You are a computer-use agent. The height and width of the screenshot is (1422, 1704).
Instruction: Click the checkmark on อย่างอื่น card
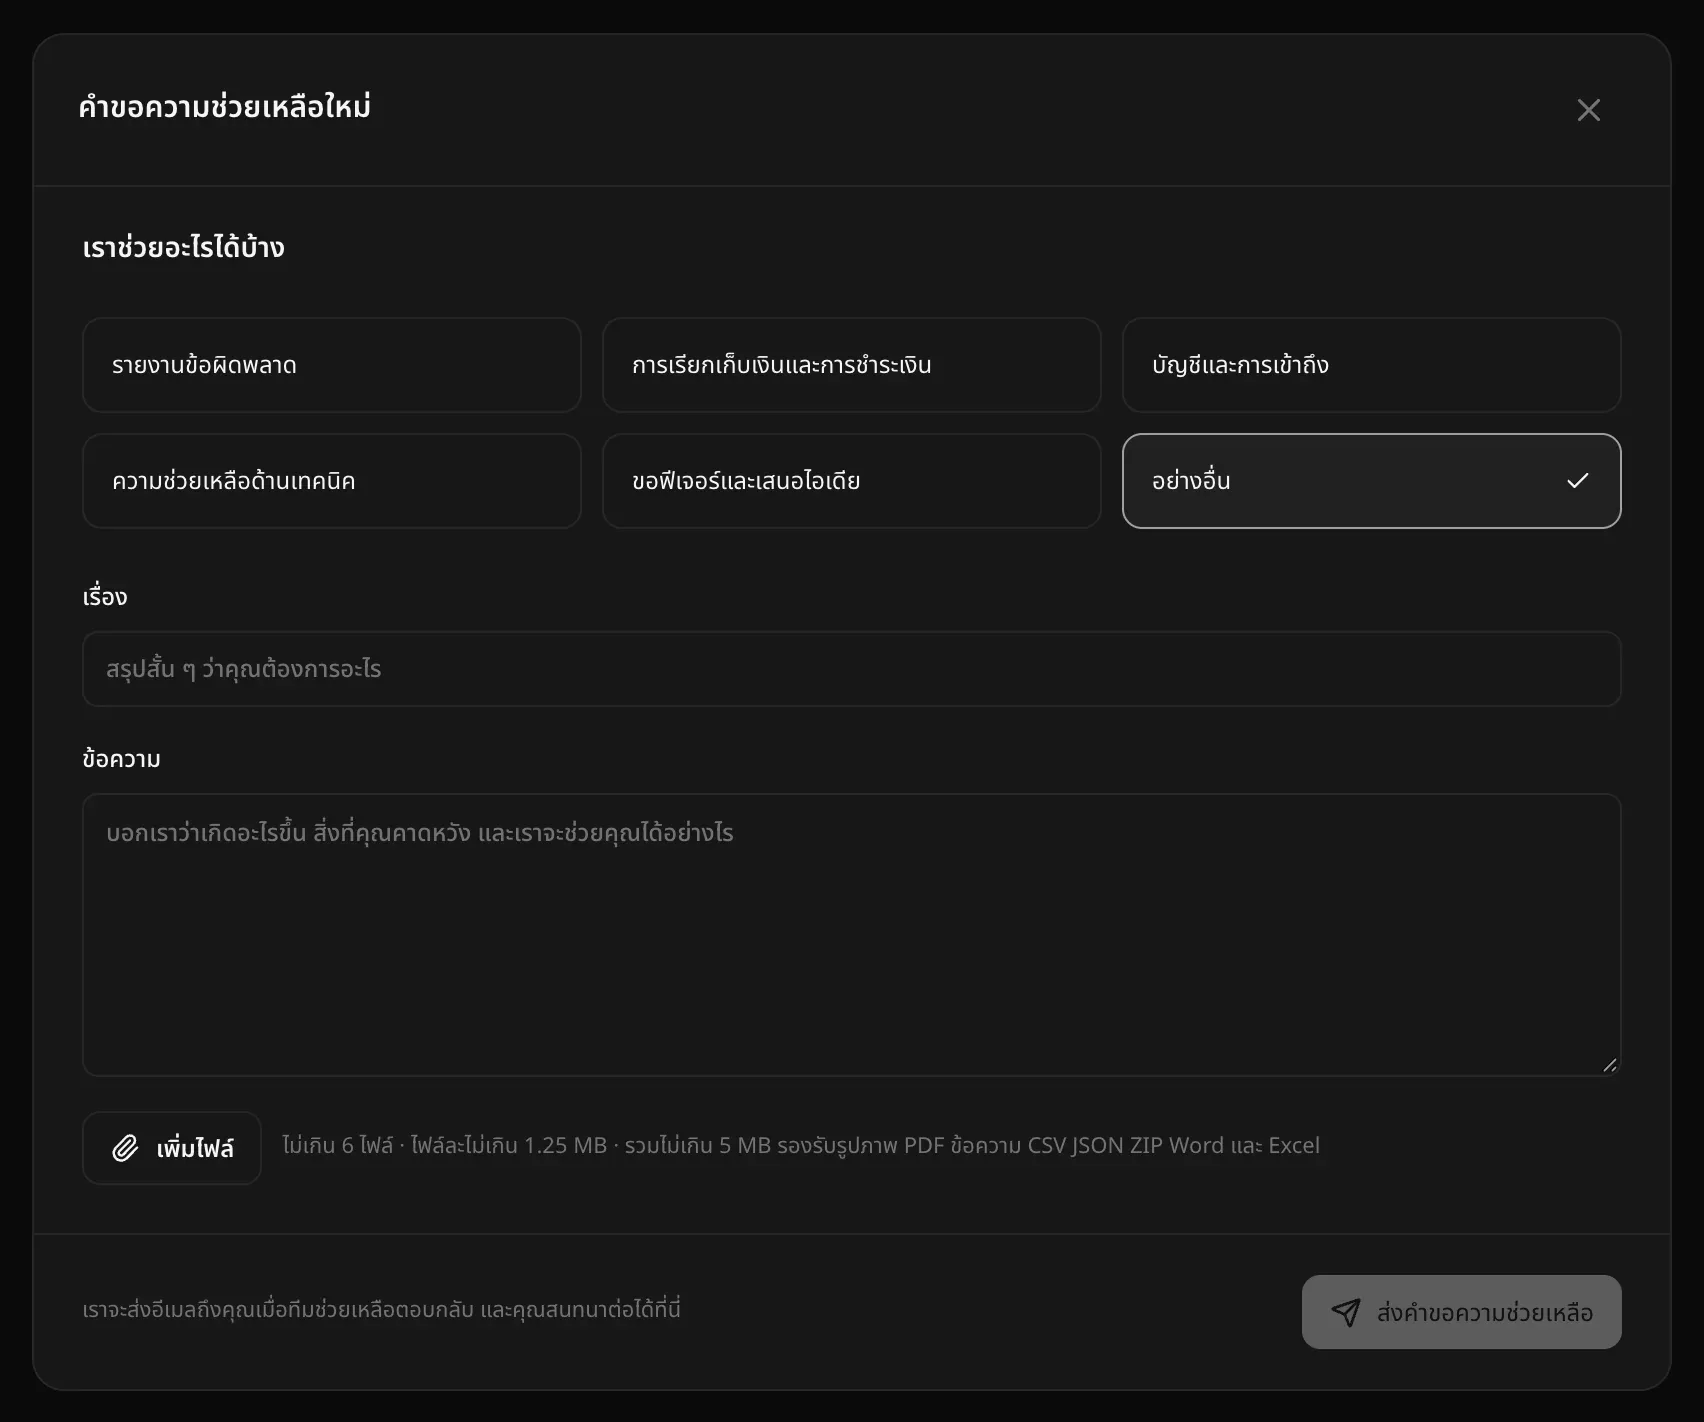pyautogui.click(x=1577, y=481)
